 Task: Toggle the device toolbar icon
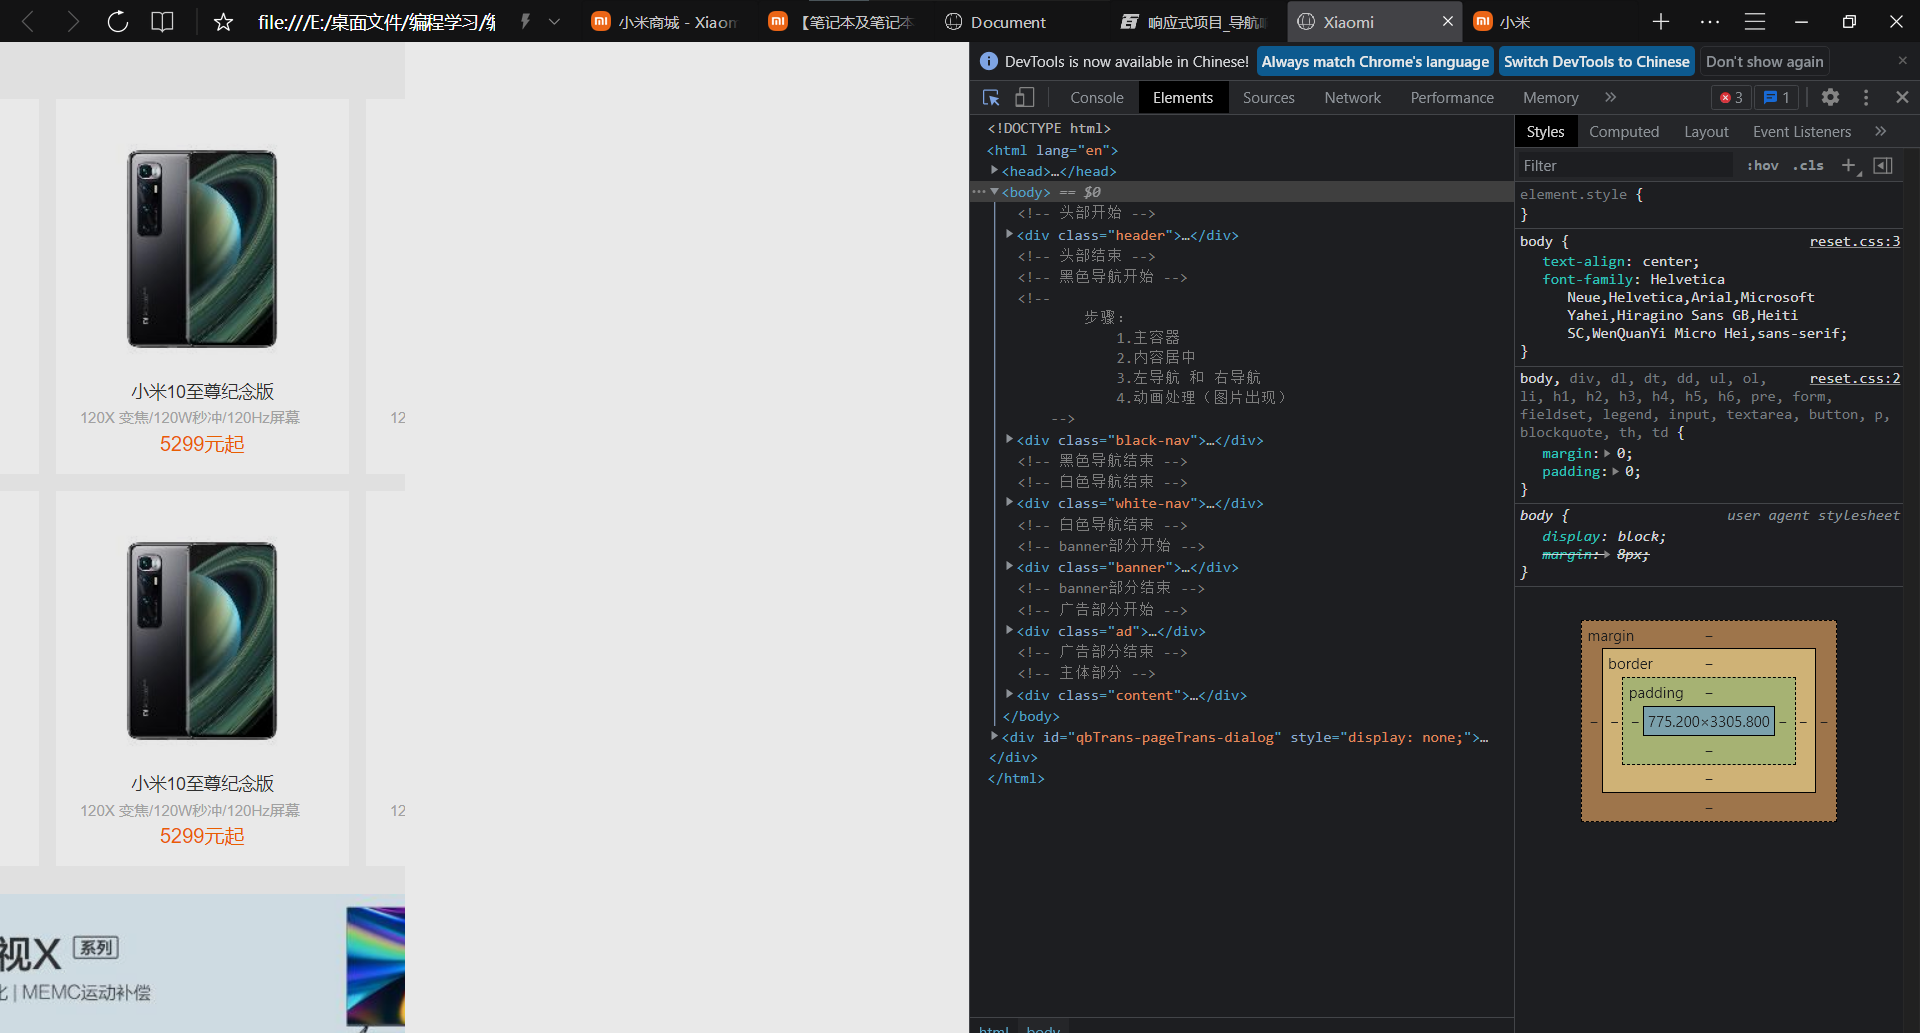pyautogui.click(x=1024, y=97)
